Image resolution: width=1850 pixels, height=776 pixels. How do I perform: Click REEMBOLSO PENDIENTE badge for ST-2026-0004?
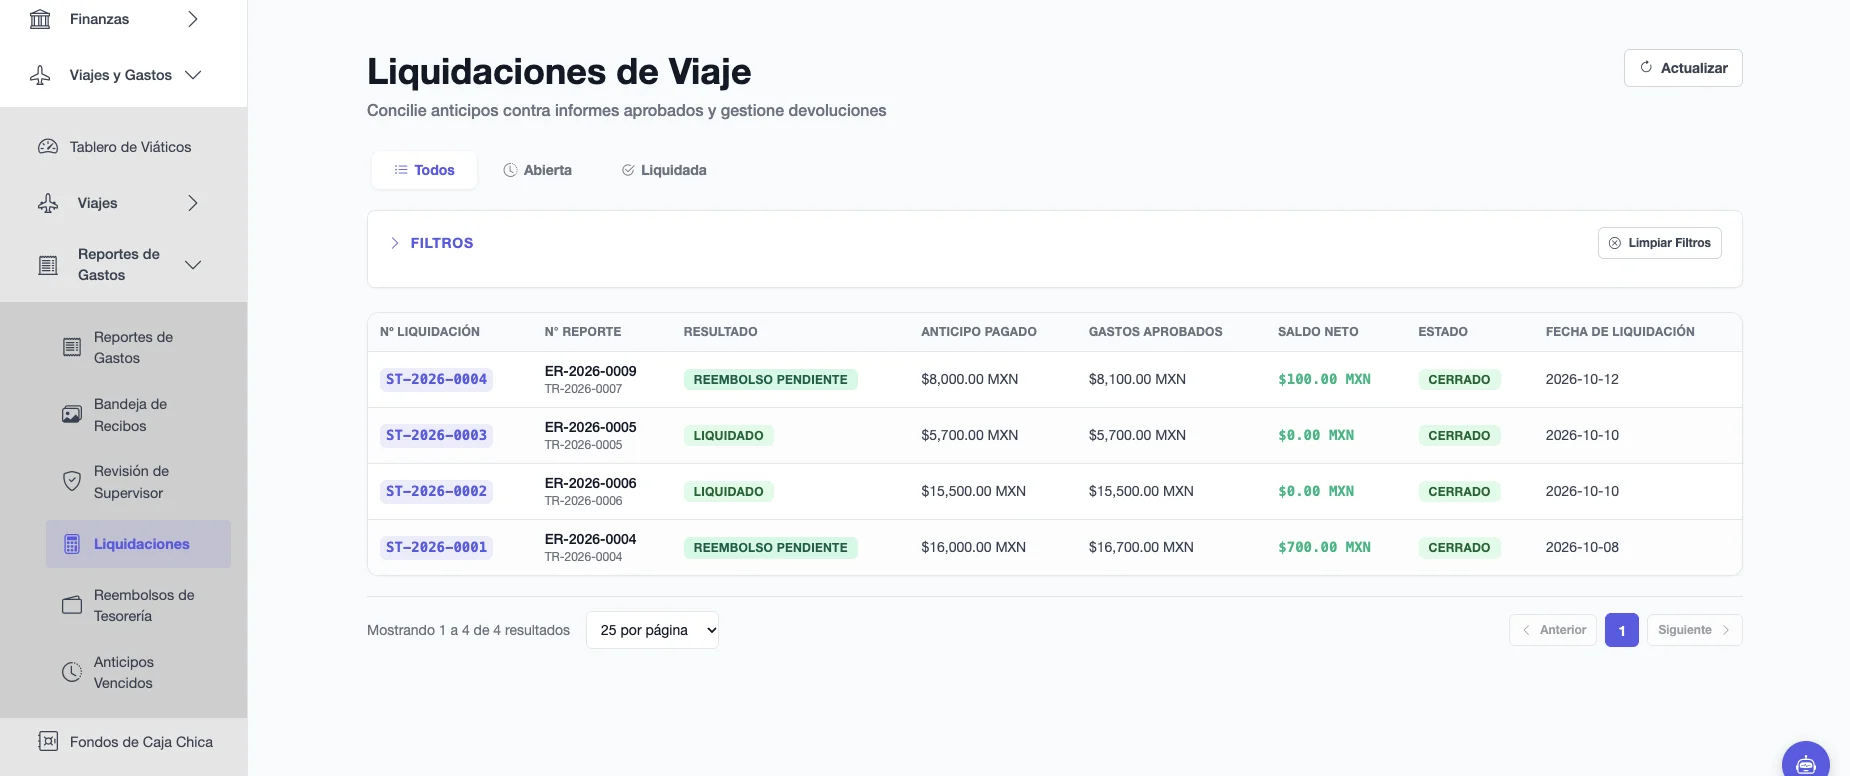pyautogui.click(x=770, y=380)
